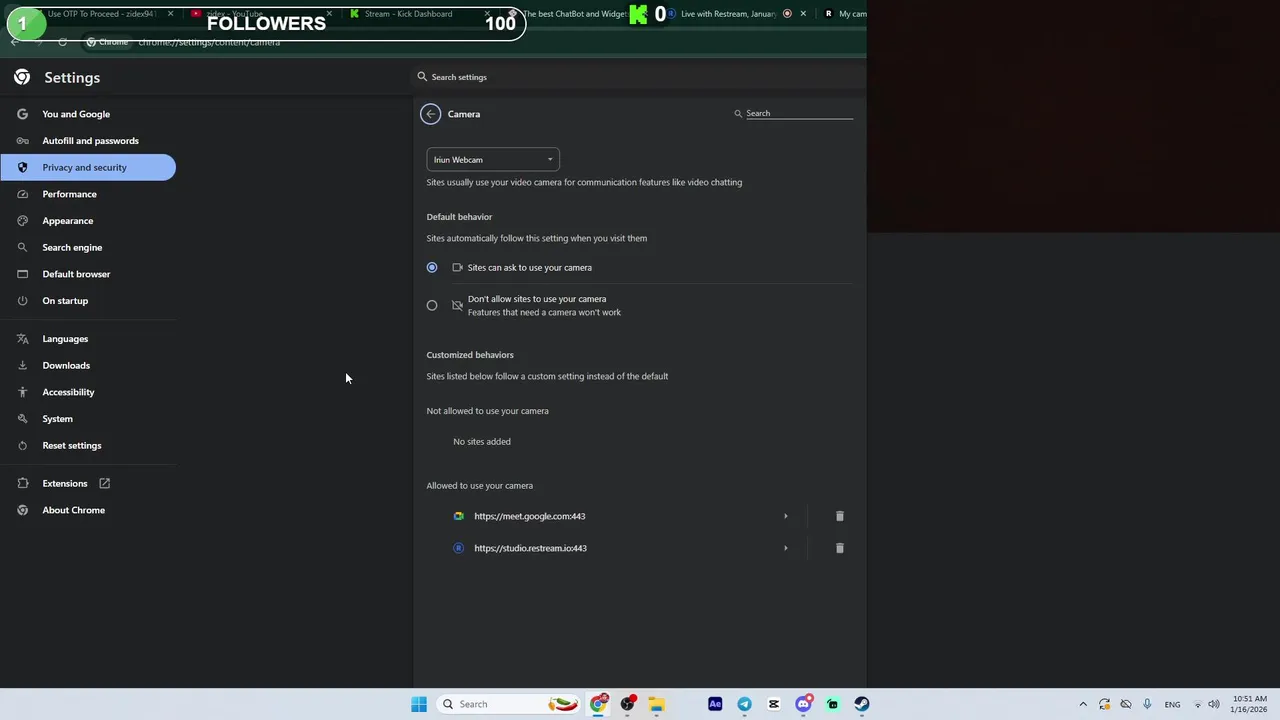Delete studio.restream.io camera permission
Viewport: 1280px width, 720px height.
pyautogui.click(x=840, y=548)
